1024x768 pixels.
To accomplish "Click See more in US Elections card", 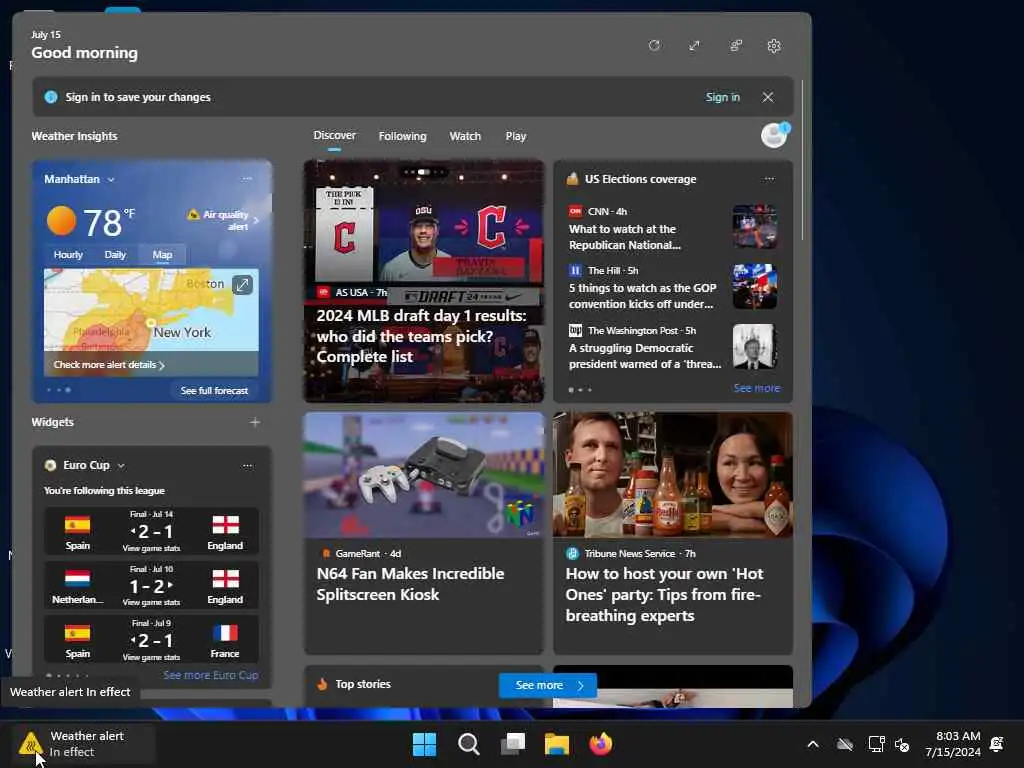I will [x=756, y=388].
